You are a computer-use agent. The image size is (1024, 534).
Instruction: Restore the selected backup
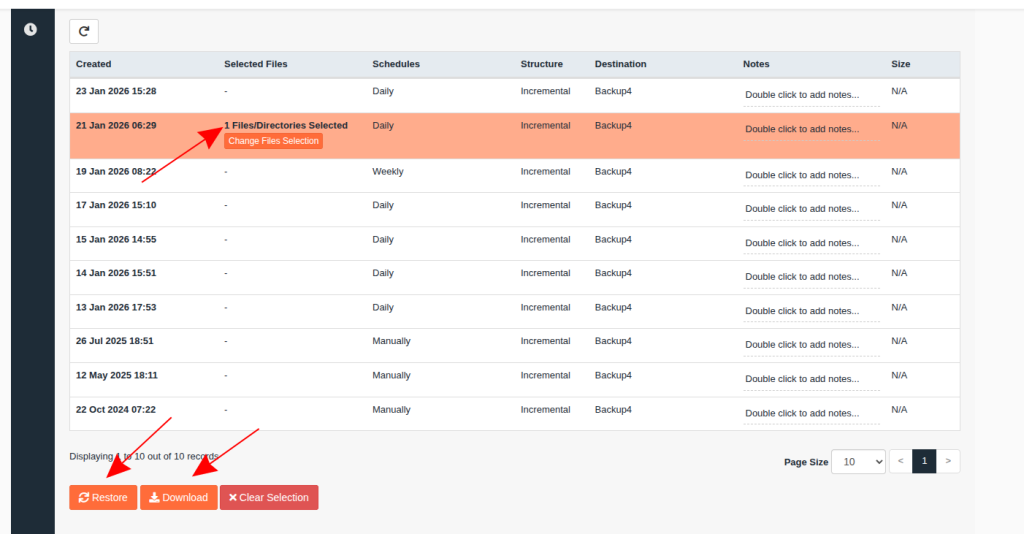pyautogui.click(x=103, y=497)
